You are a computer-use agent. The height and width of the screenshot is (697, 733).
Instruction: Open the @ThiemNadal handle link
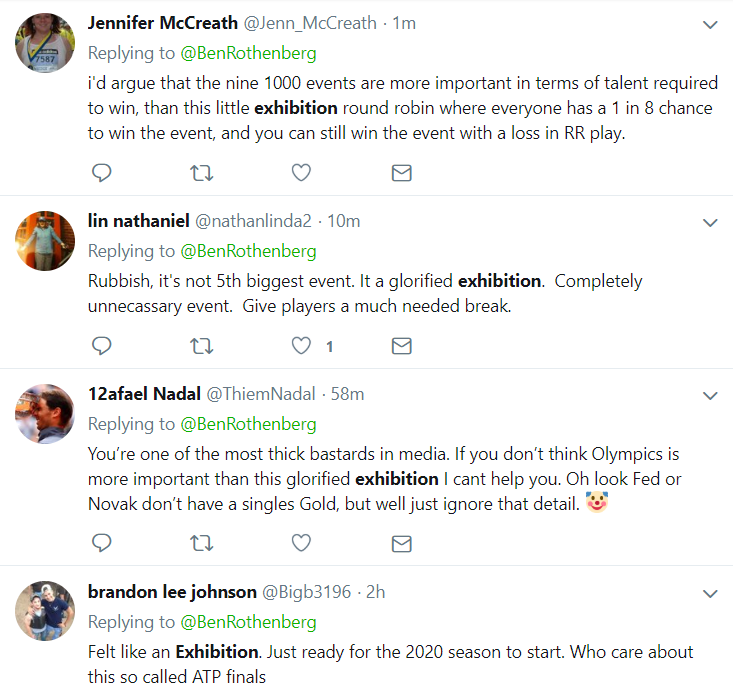(x=261, y=394)
